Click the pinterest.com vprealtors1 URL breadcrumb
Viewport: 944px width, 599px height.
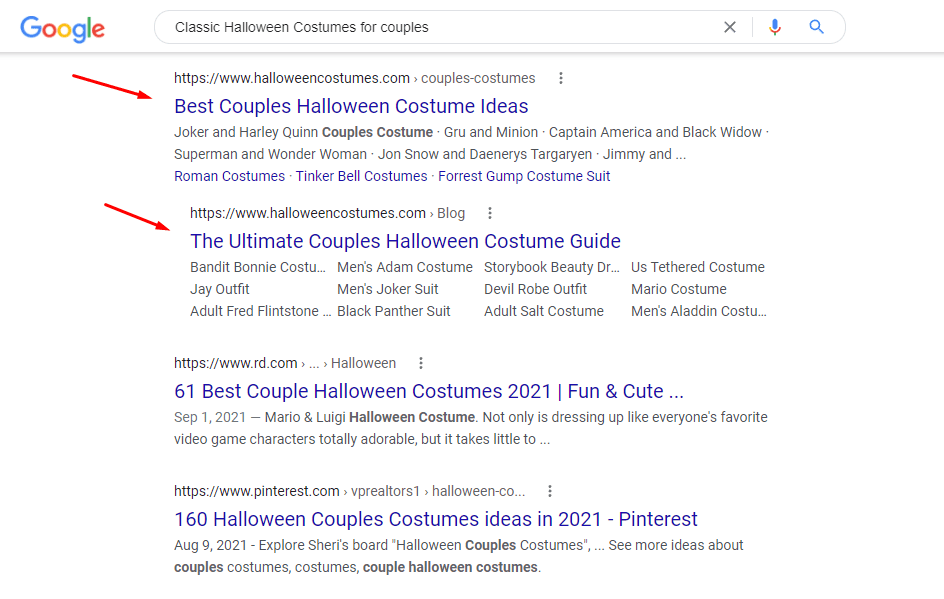click(349, 491)
